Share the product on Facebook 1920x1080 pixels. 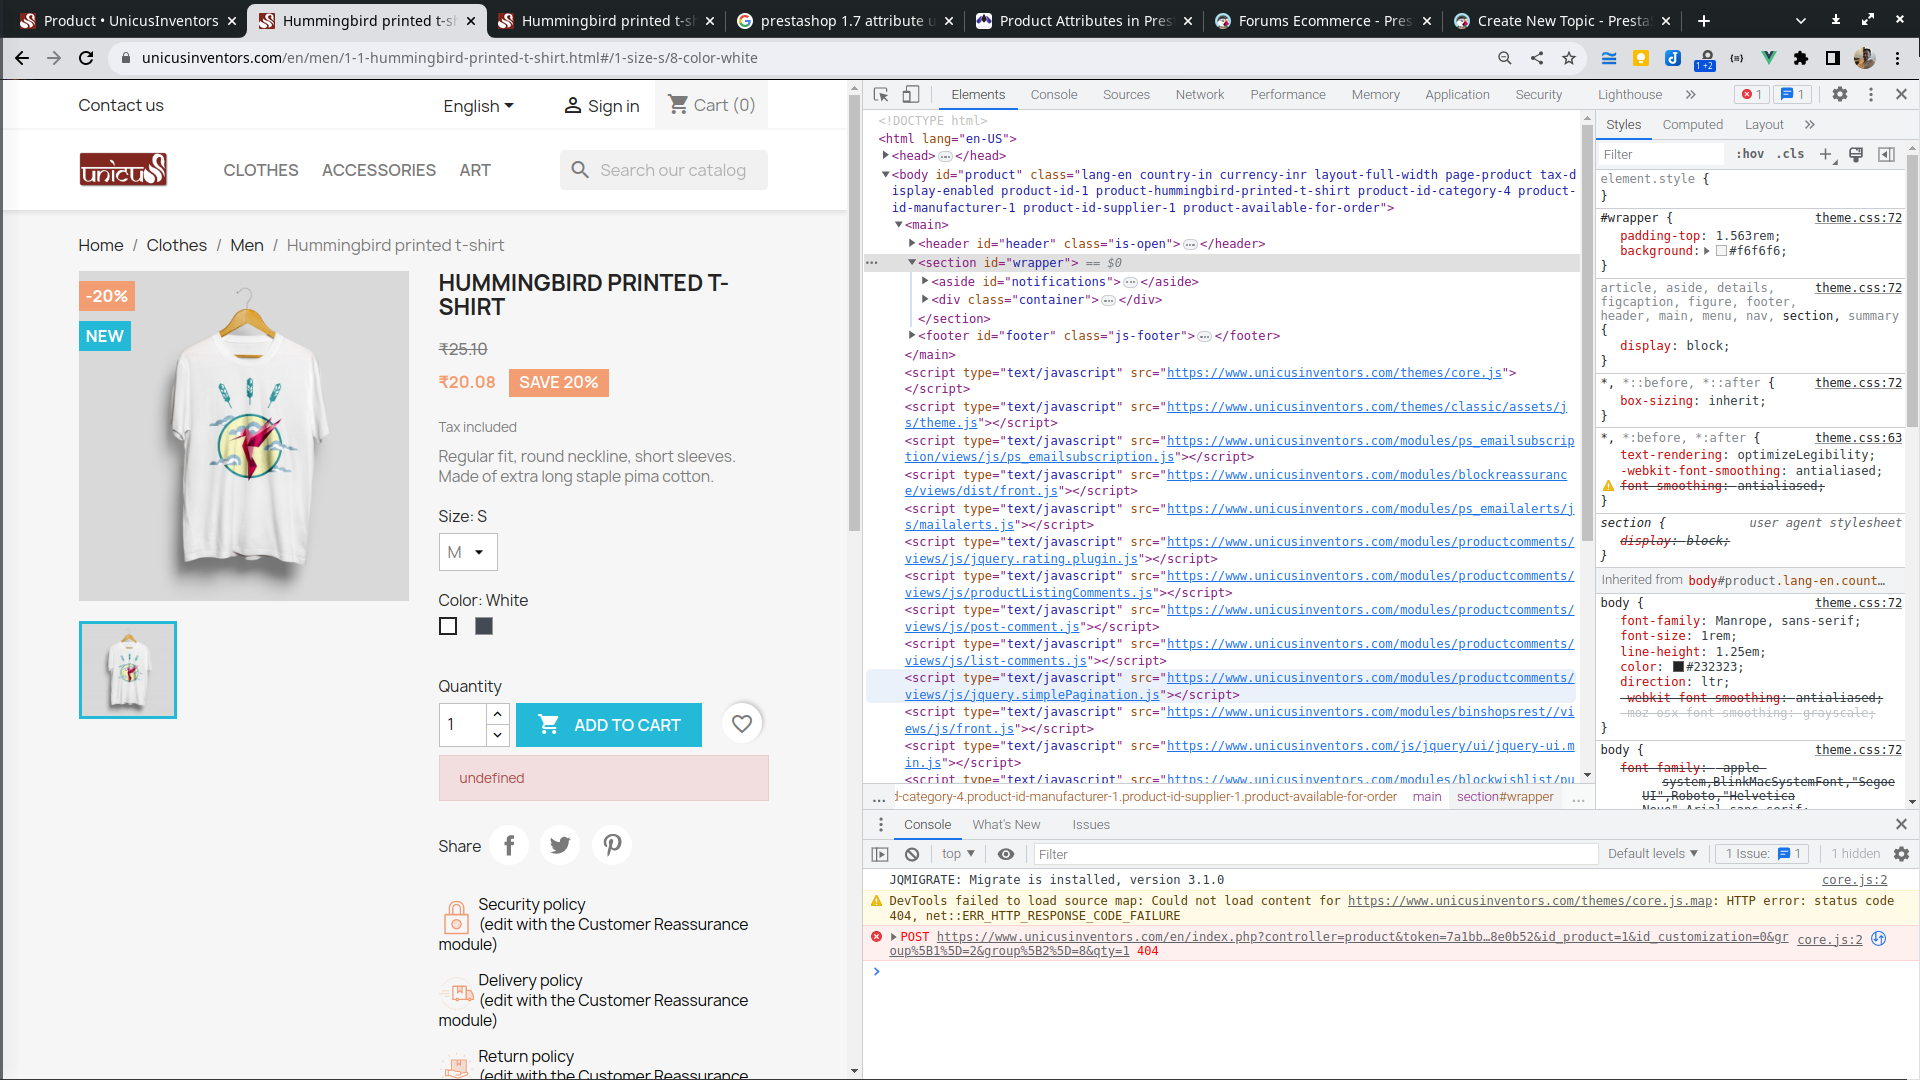click(x=509, y=846)
